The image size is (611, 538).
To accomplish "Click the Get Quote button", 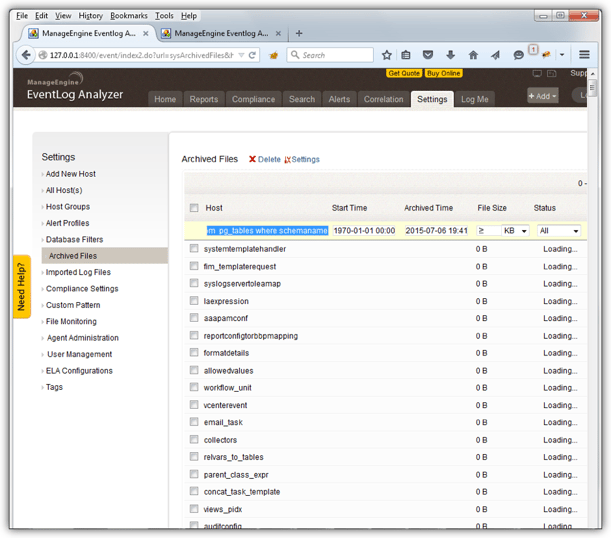I will click(403, 73).
